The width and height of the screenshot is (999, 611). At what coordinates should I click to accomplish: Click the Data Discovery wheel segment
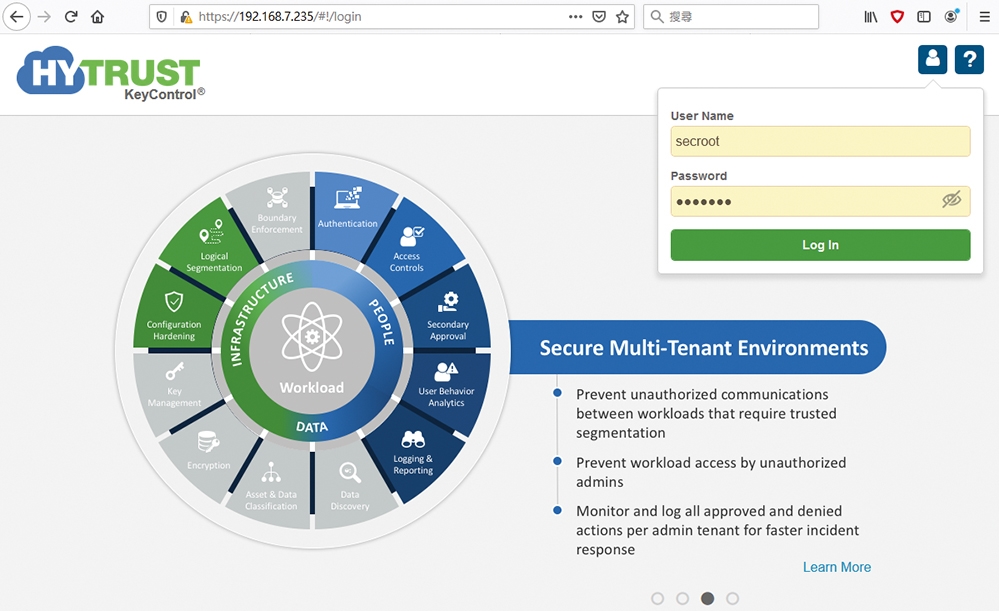(350, 487)
